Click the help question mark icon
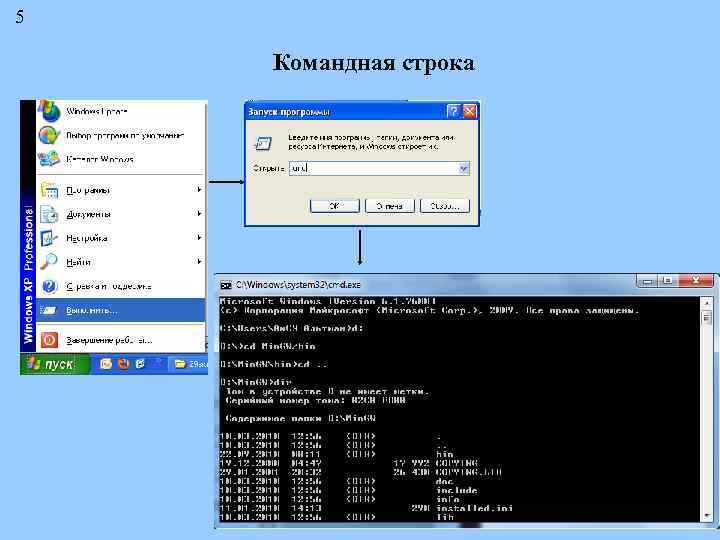 [49, 286]
